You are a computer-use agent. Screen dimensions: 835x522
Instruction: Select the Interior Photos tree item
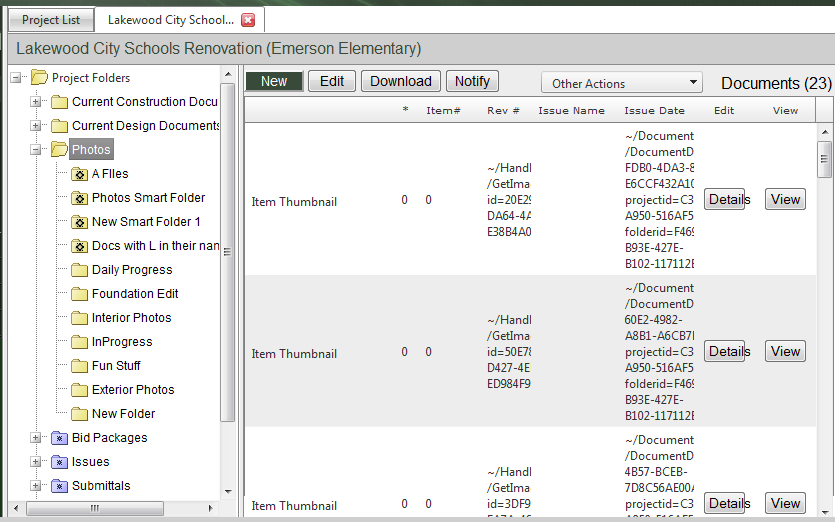tap(132, 317)
